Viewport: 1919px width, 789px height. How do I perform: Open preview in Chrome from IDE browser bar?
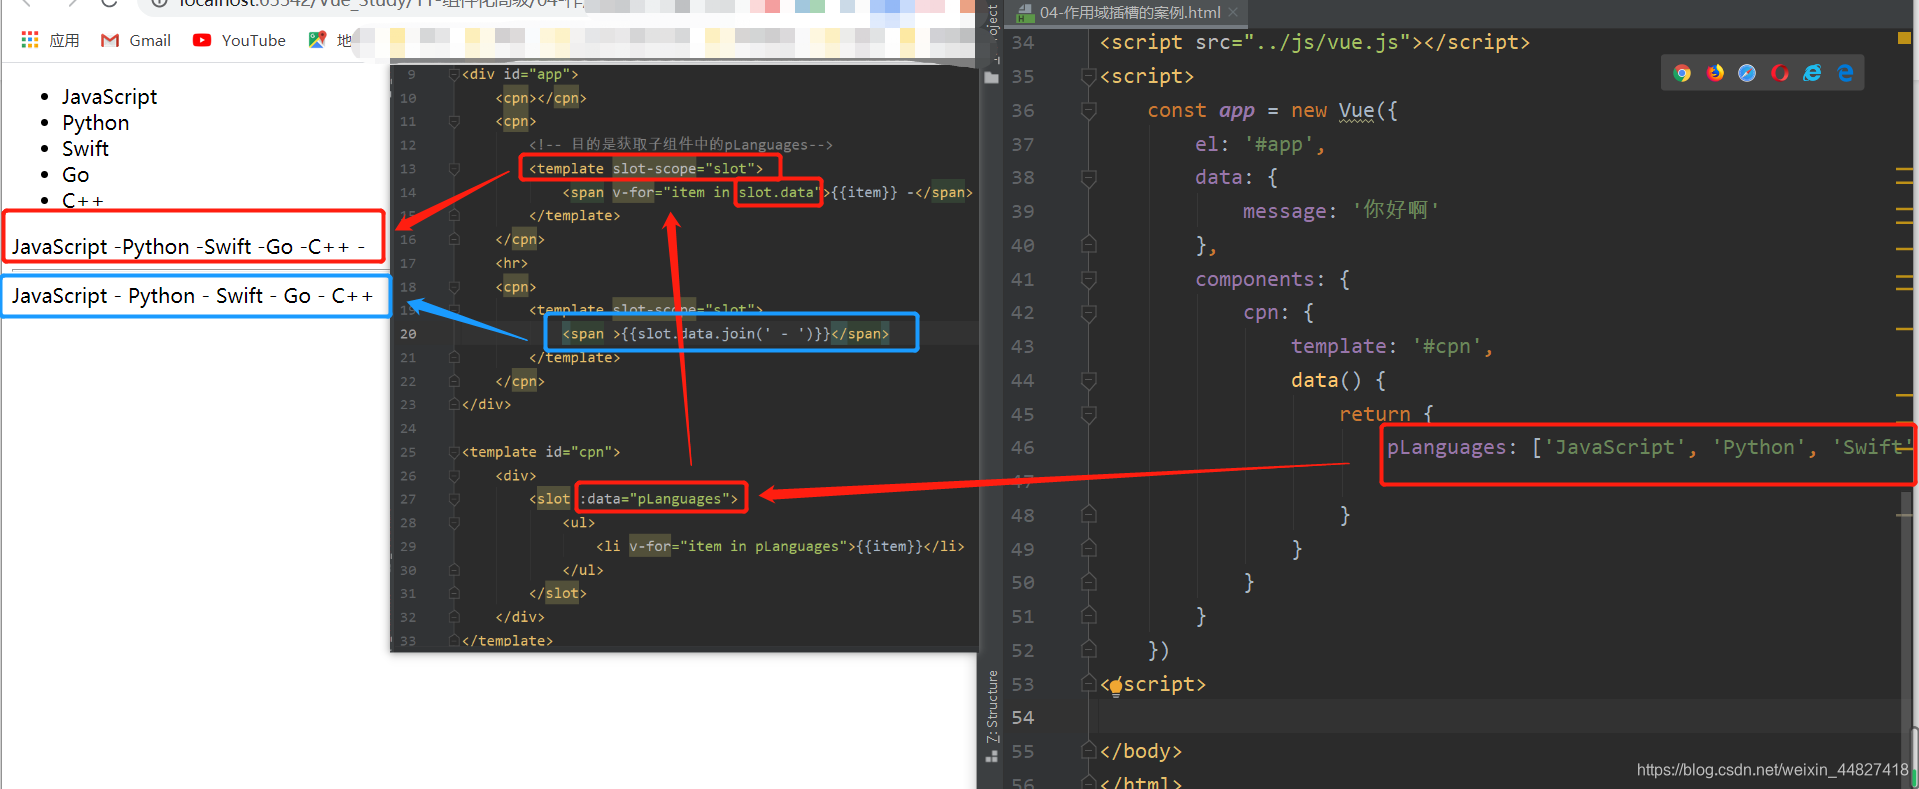point(1682,73)
